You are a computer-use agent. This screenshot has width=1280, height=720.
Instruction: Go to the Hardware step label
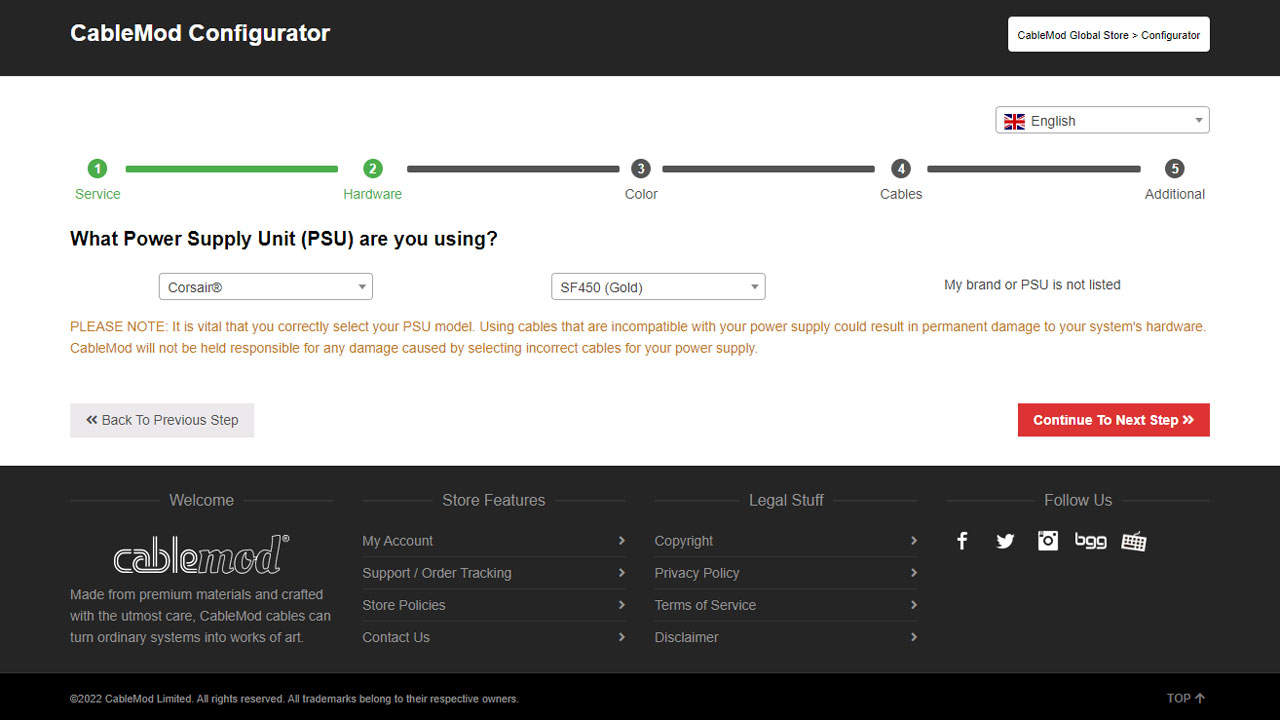point(373,194)
